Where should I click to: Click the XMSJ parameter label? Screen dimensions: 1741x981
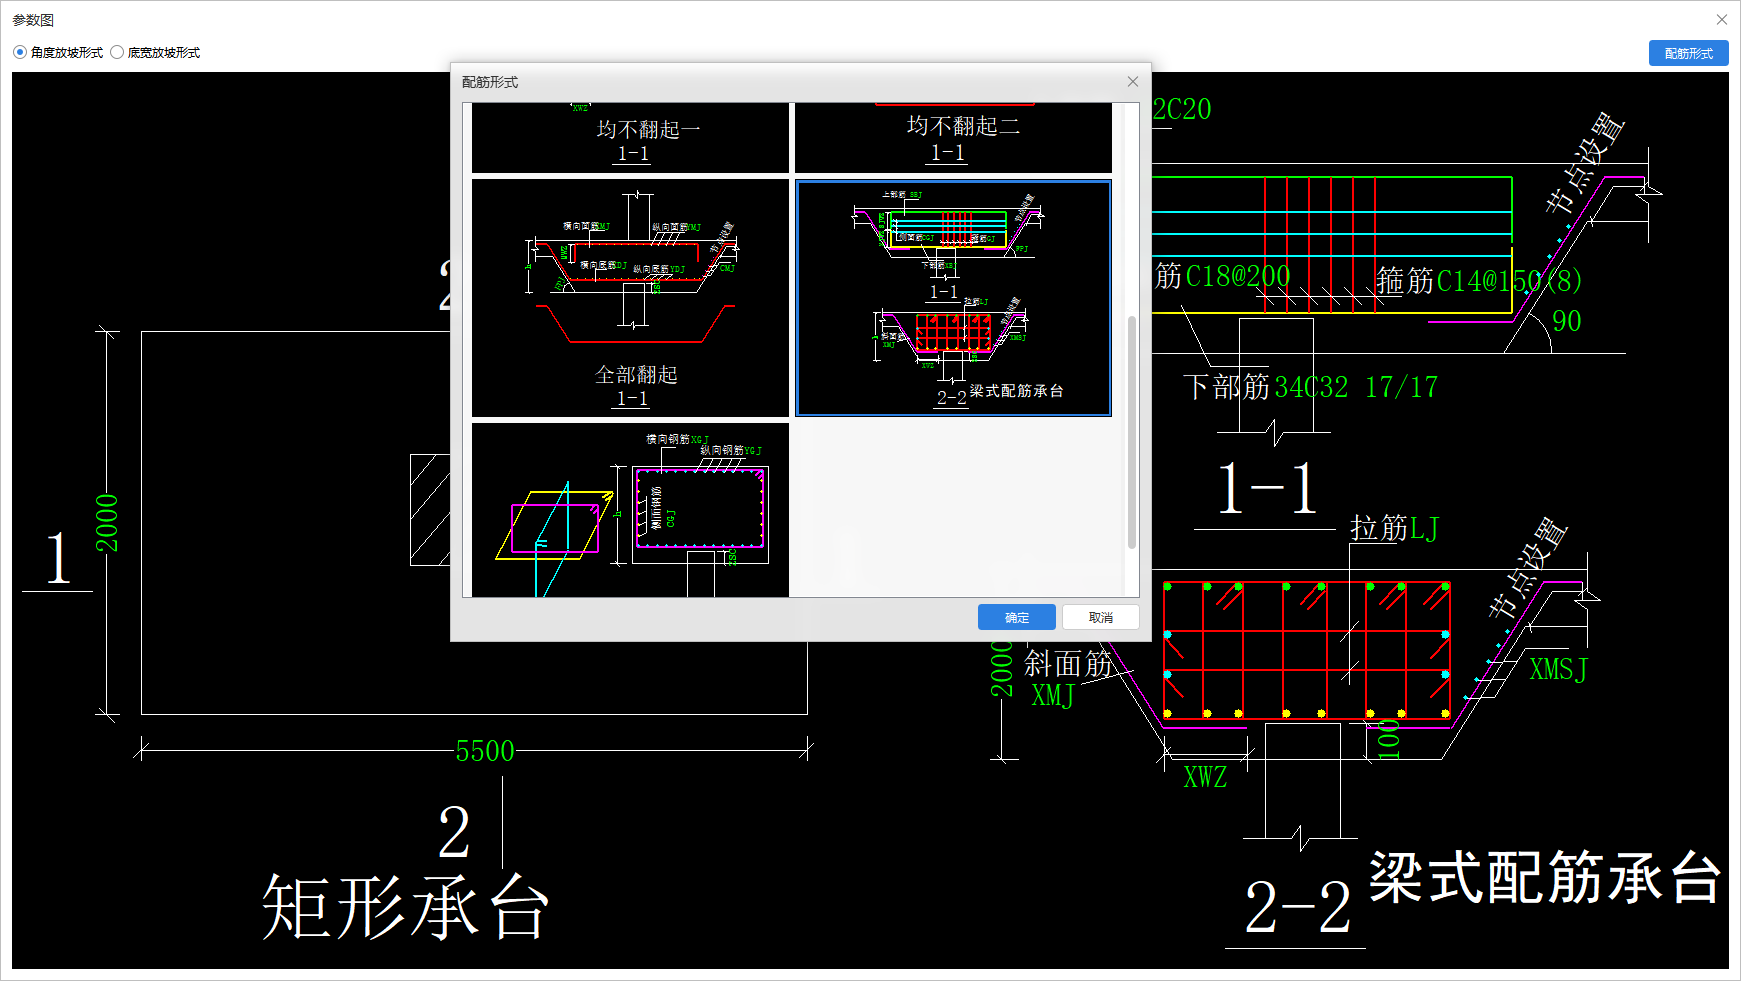pos(1558,669)
